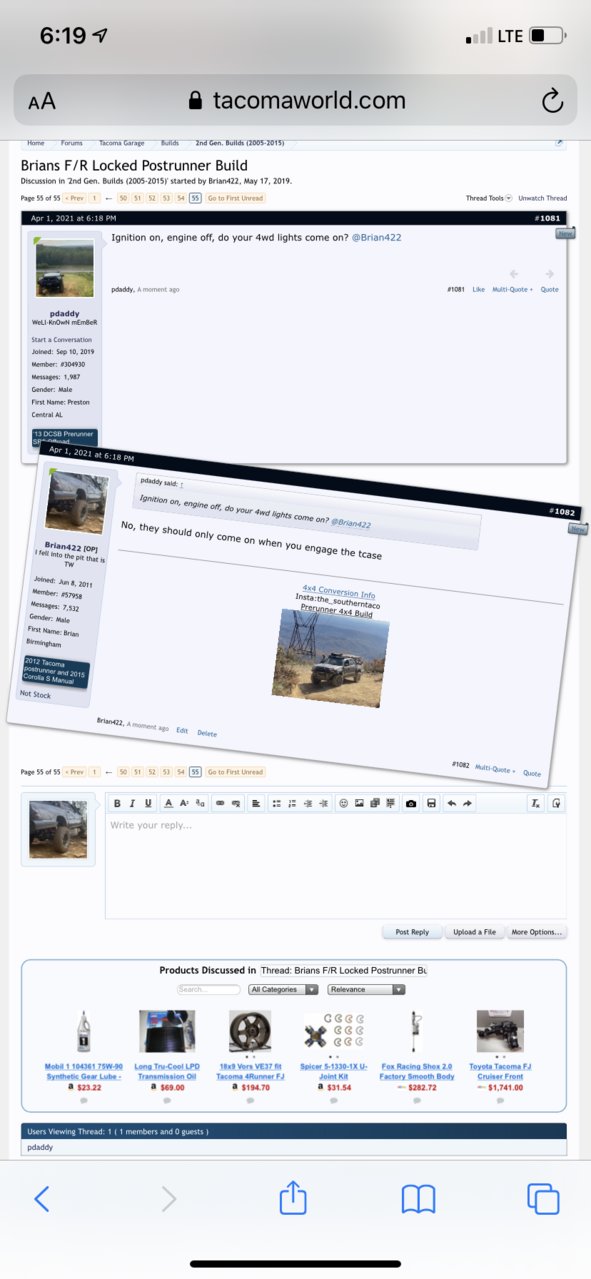Open Safari tabs overview icon

pyautogui.click(x=542, y=1199)
